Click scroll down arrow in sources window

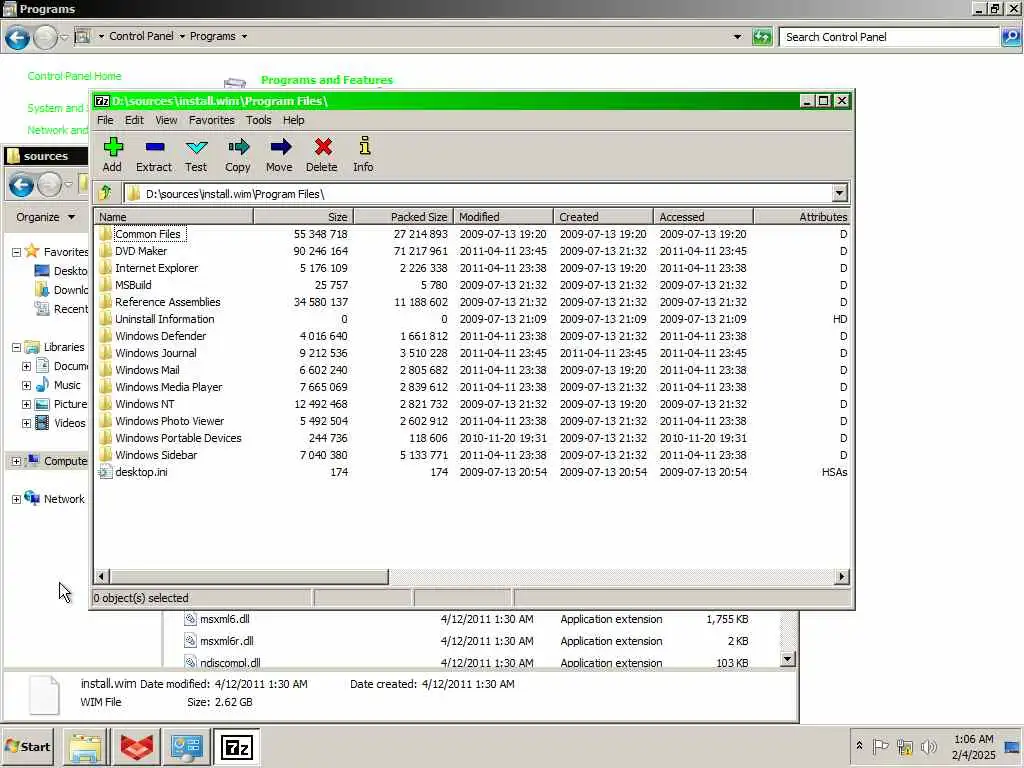788,659
